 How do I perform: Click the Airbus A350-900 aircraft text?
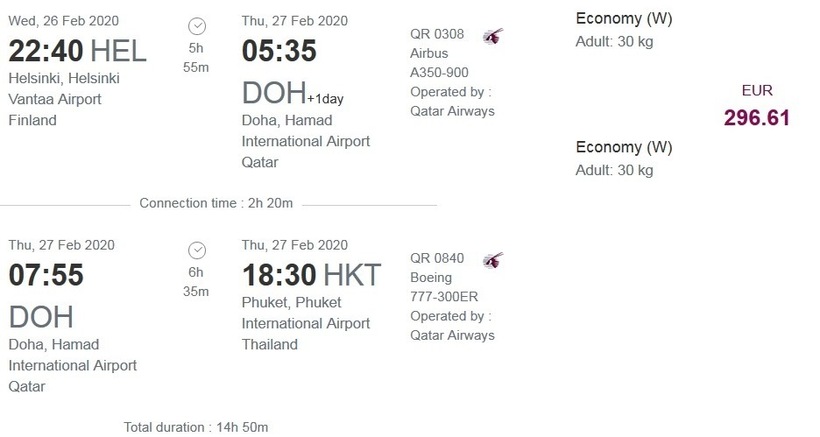[439, 62]
